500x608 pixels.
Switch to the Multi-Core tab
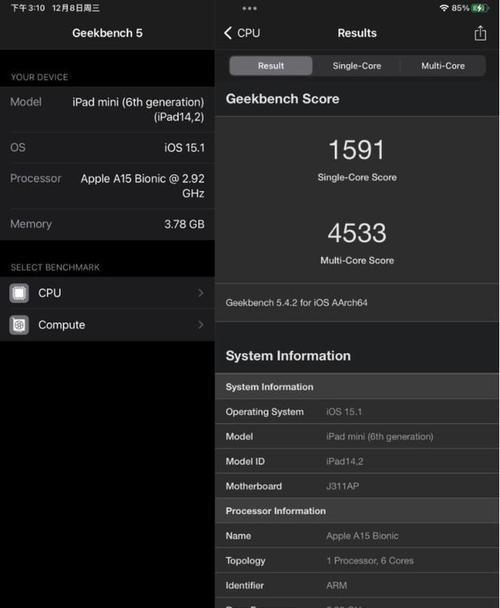(443, 66)
